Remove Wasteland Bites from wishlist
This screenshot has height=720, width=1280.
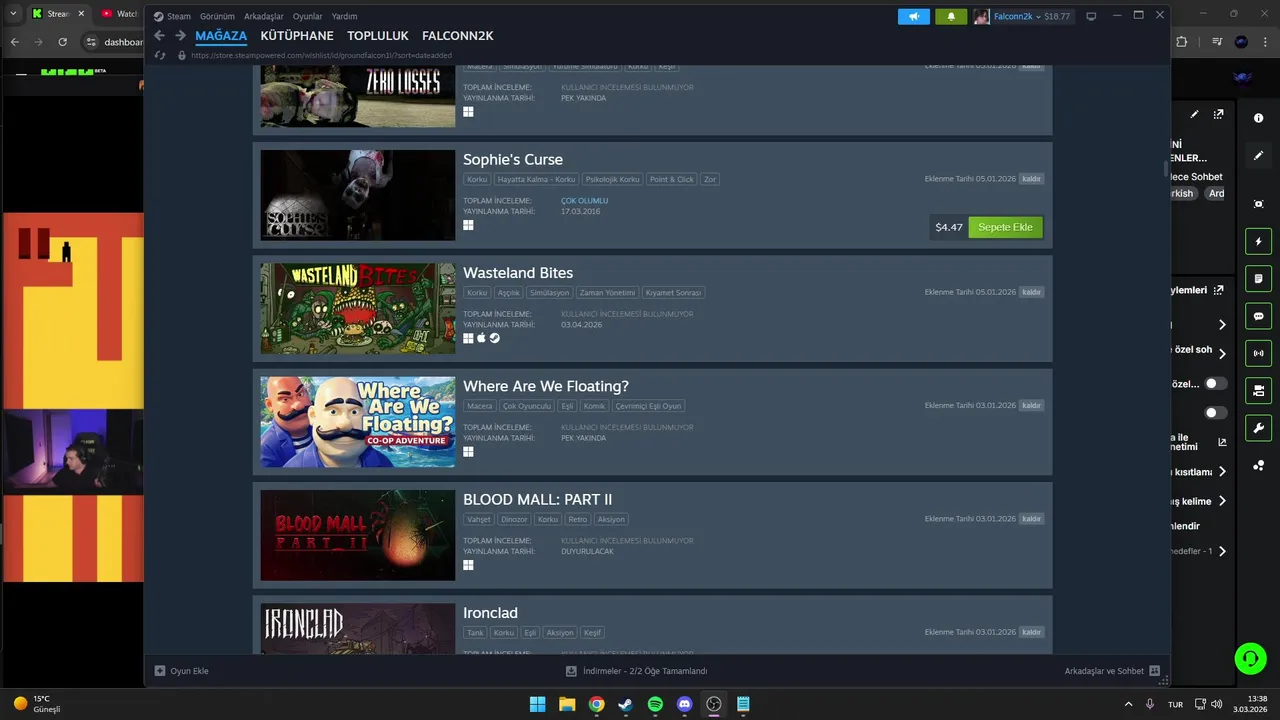pos(1031,292)
